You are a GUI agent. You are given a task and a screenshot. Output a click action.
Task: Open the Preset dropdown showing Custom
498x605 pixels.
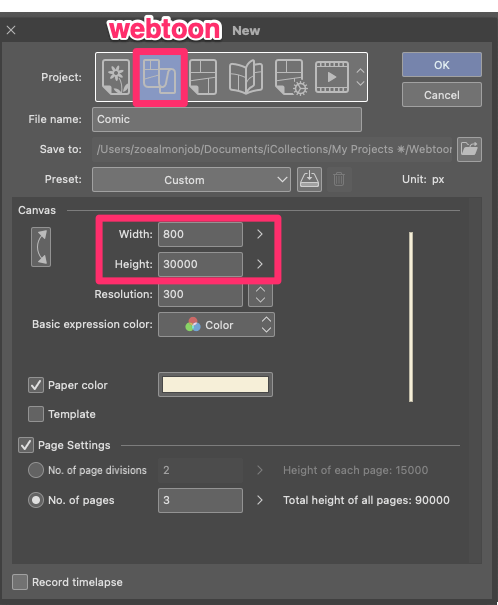pos(191,179)
